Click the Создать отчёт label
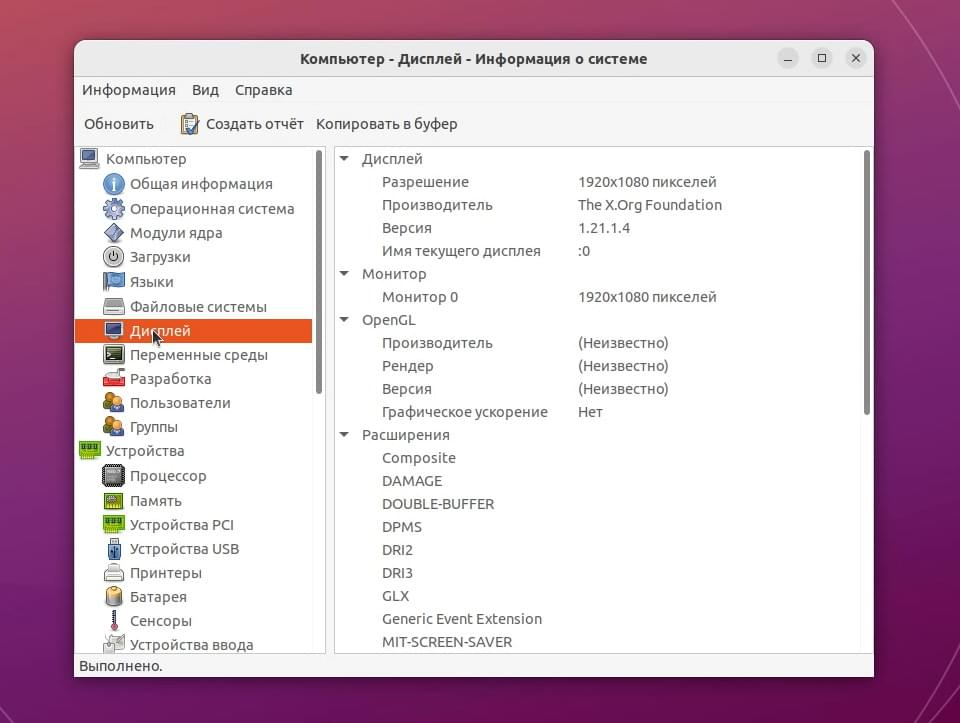 click(x=255, y=124)
